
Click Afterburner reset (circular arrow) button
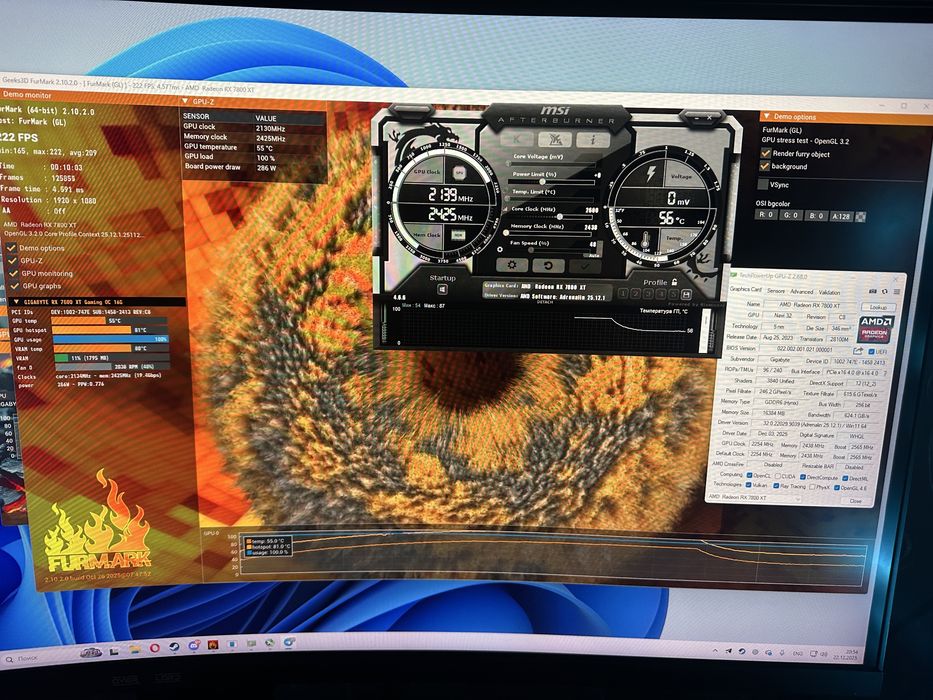[x=548, y=265]
